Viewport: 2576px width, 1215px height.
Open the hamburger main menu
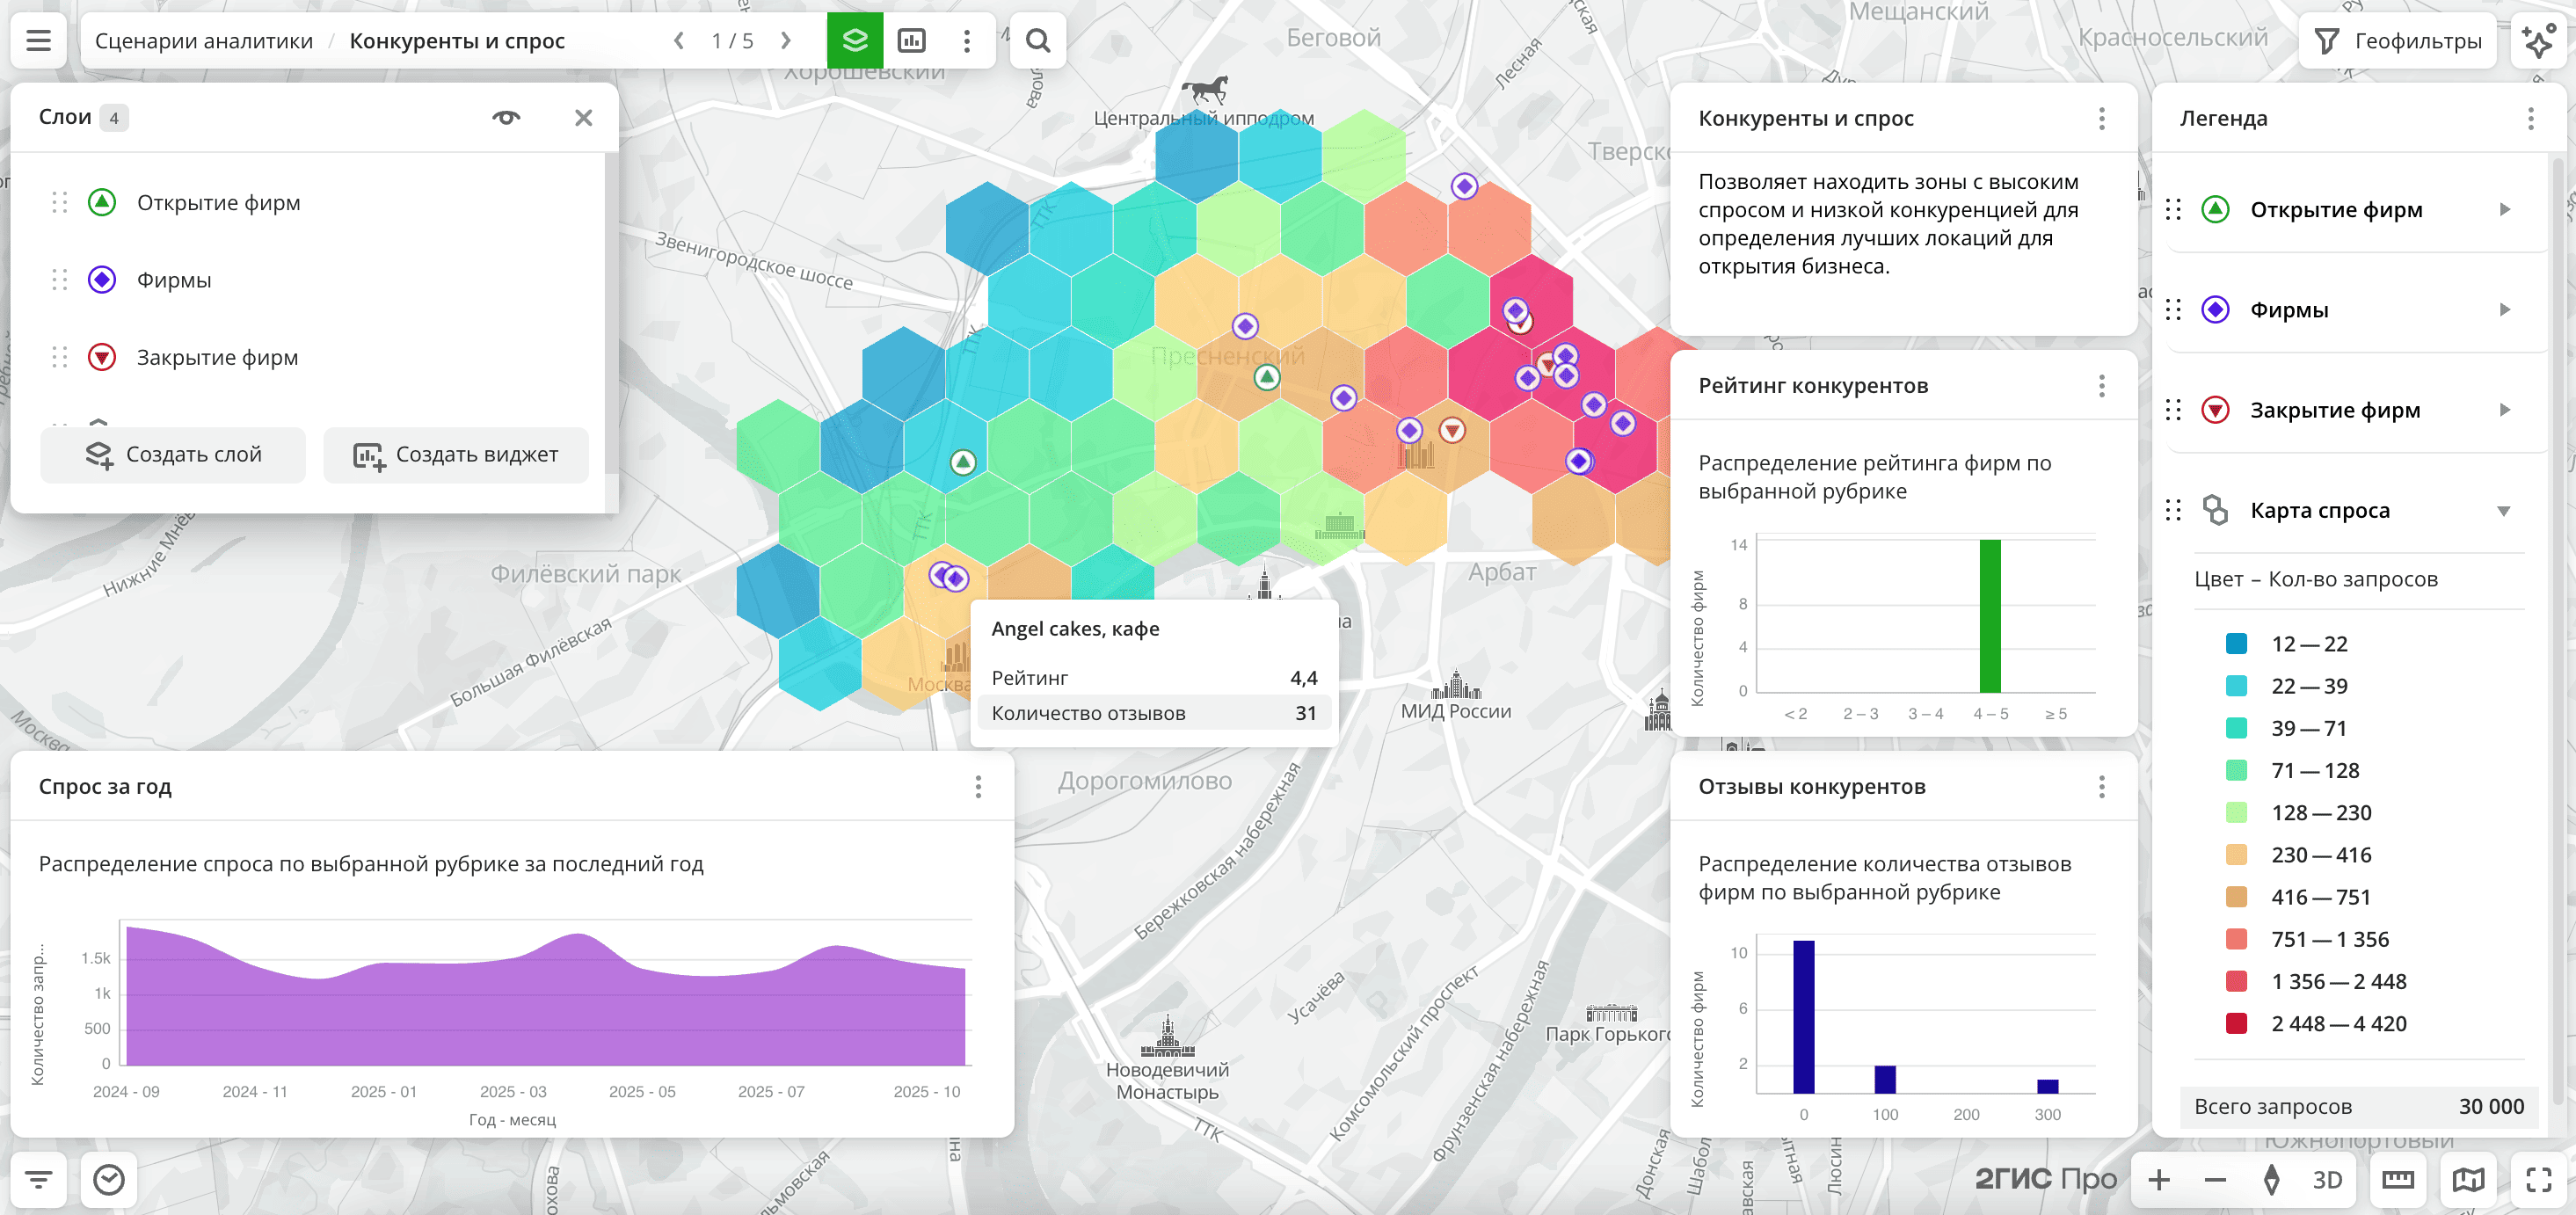(38, 41)
